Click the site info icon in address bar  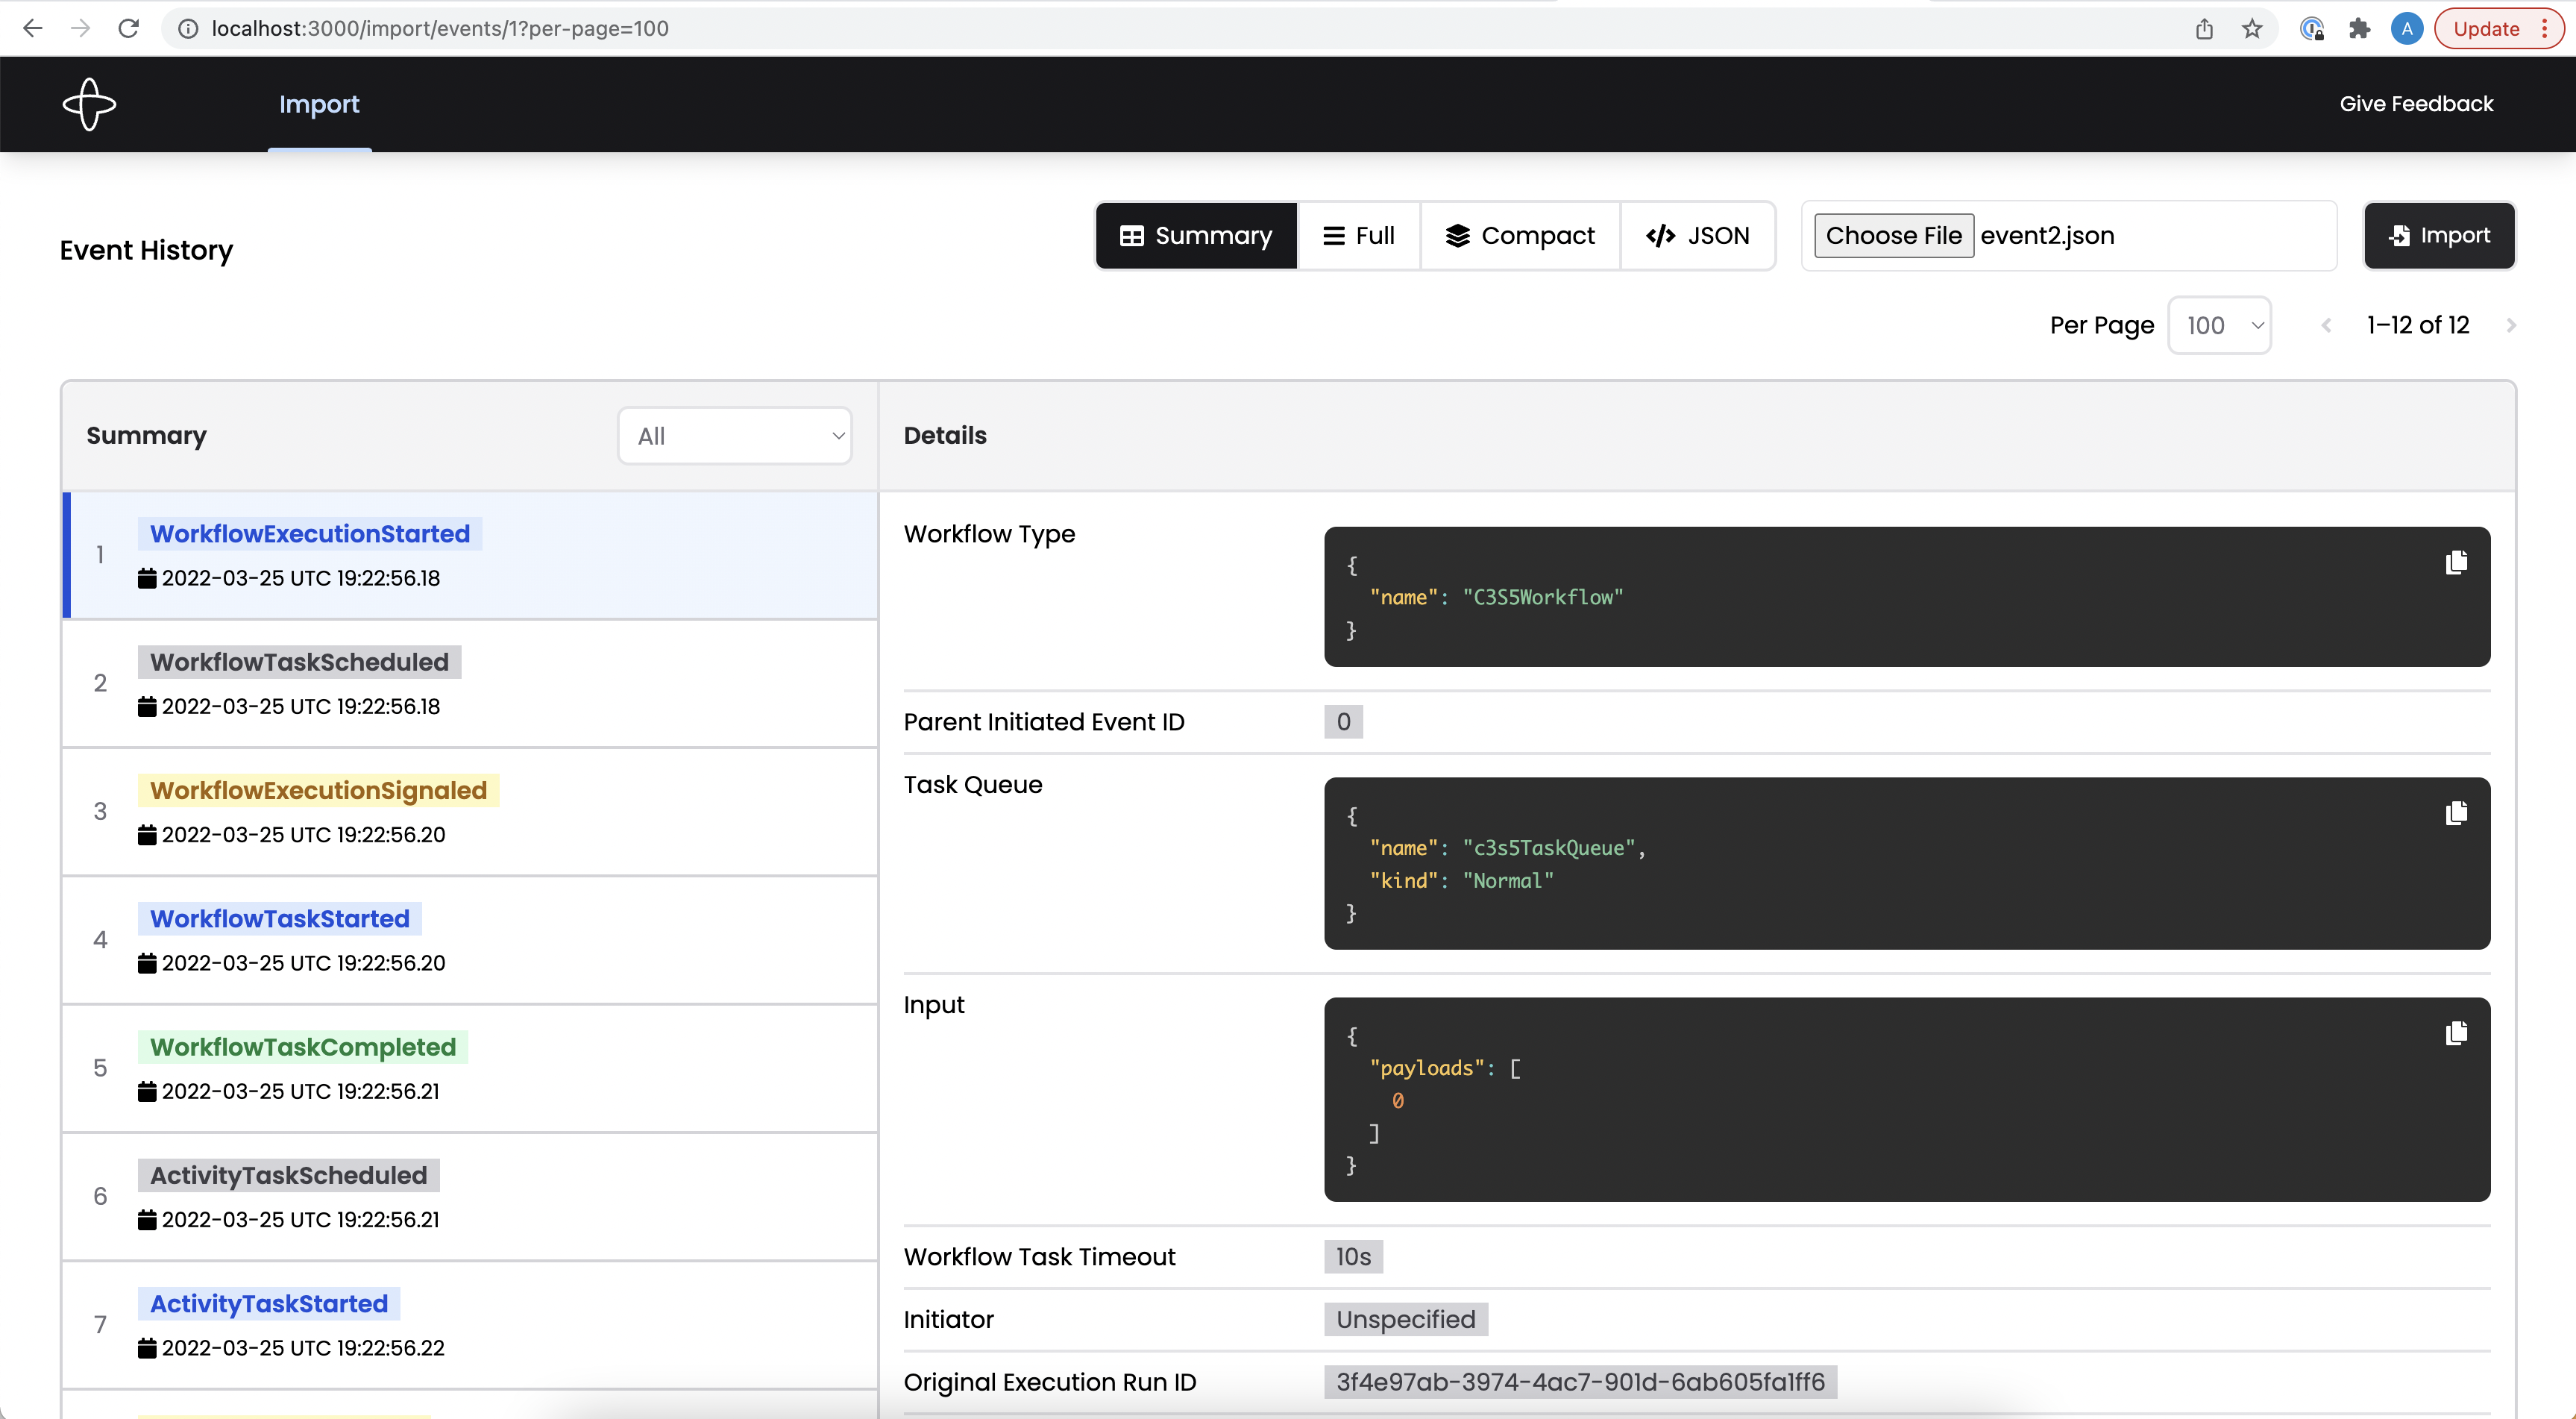pos(187,28)
